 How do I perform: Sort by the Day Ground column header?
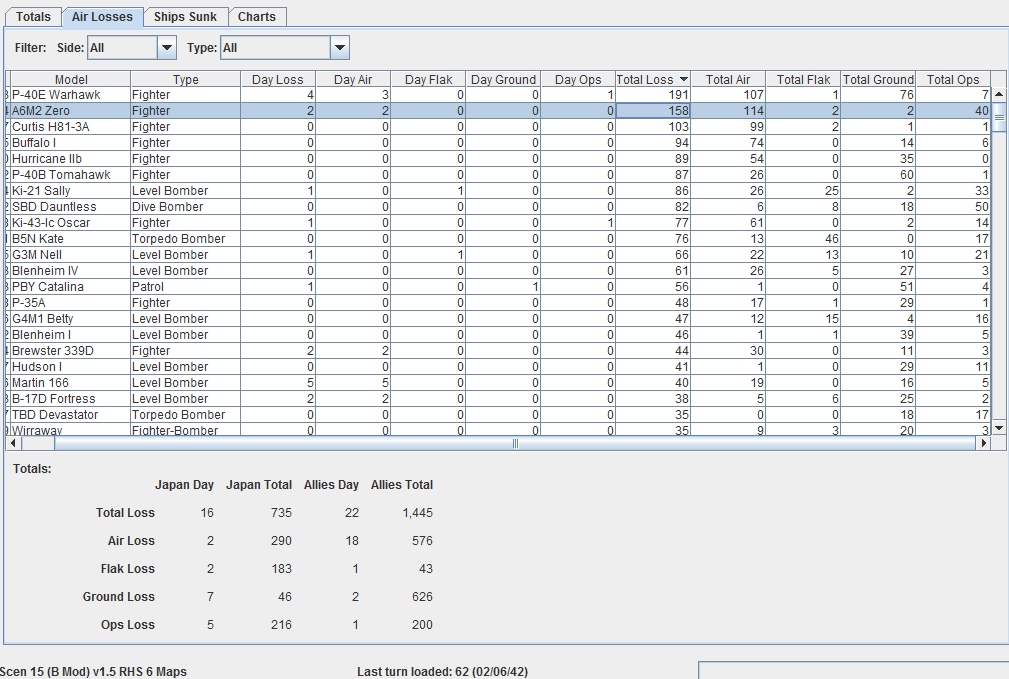pos(503,79)
